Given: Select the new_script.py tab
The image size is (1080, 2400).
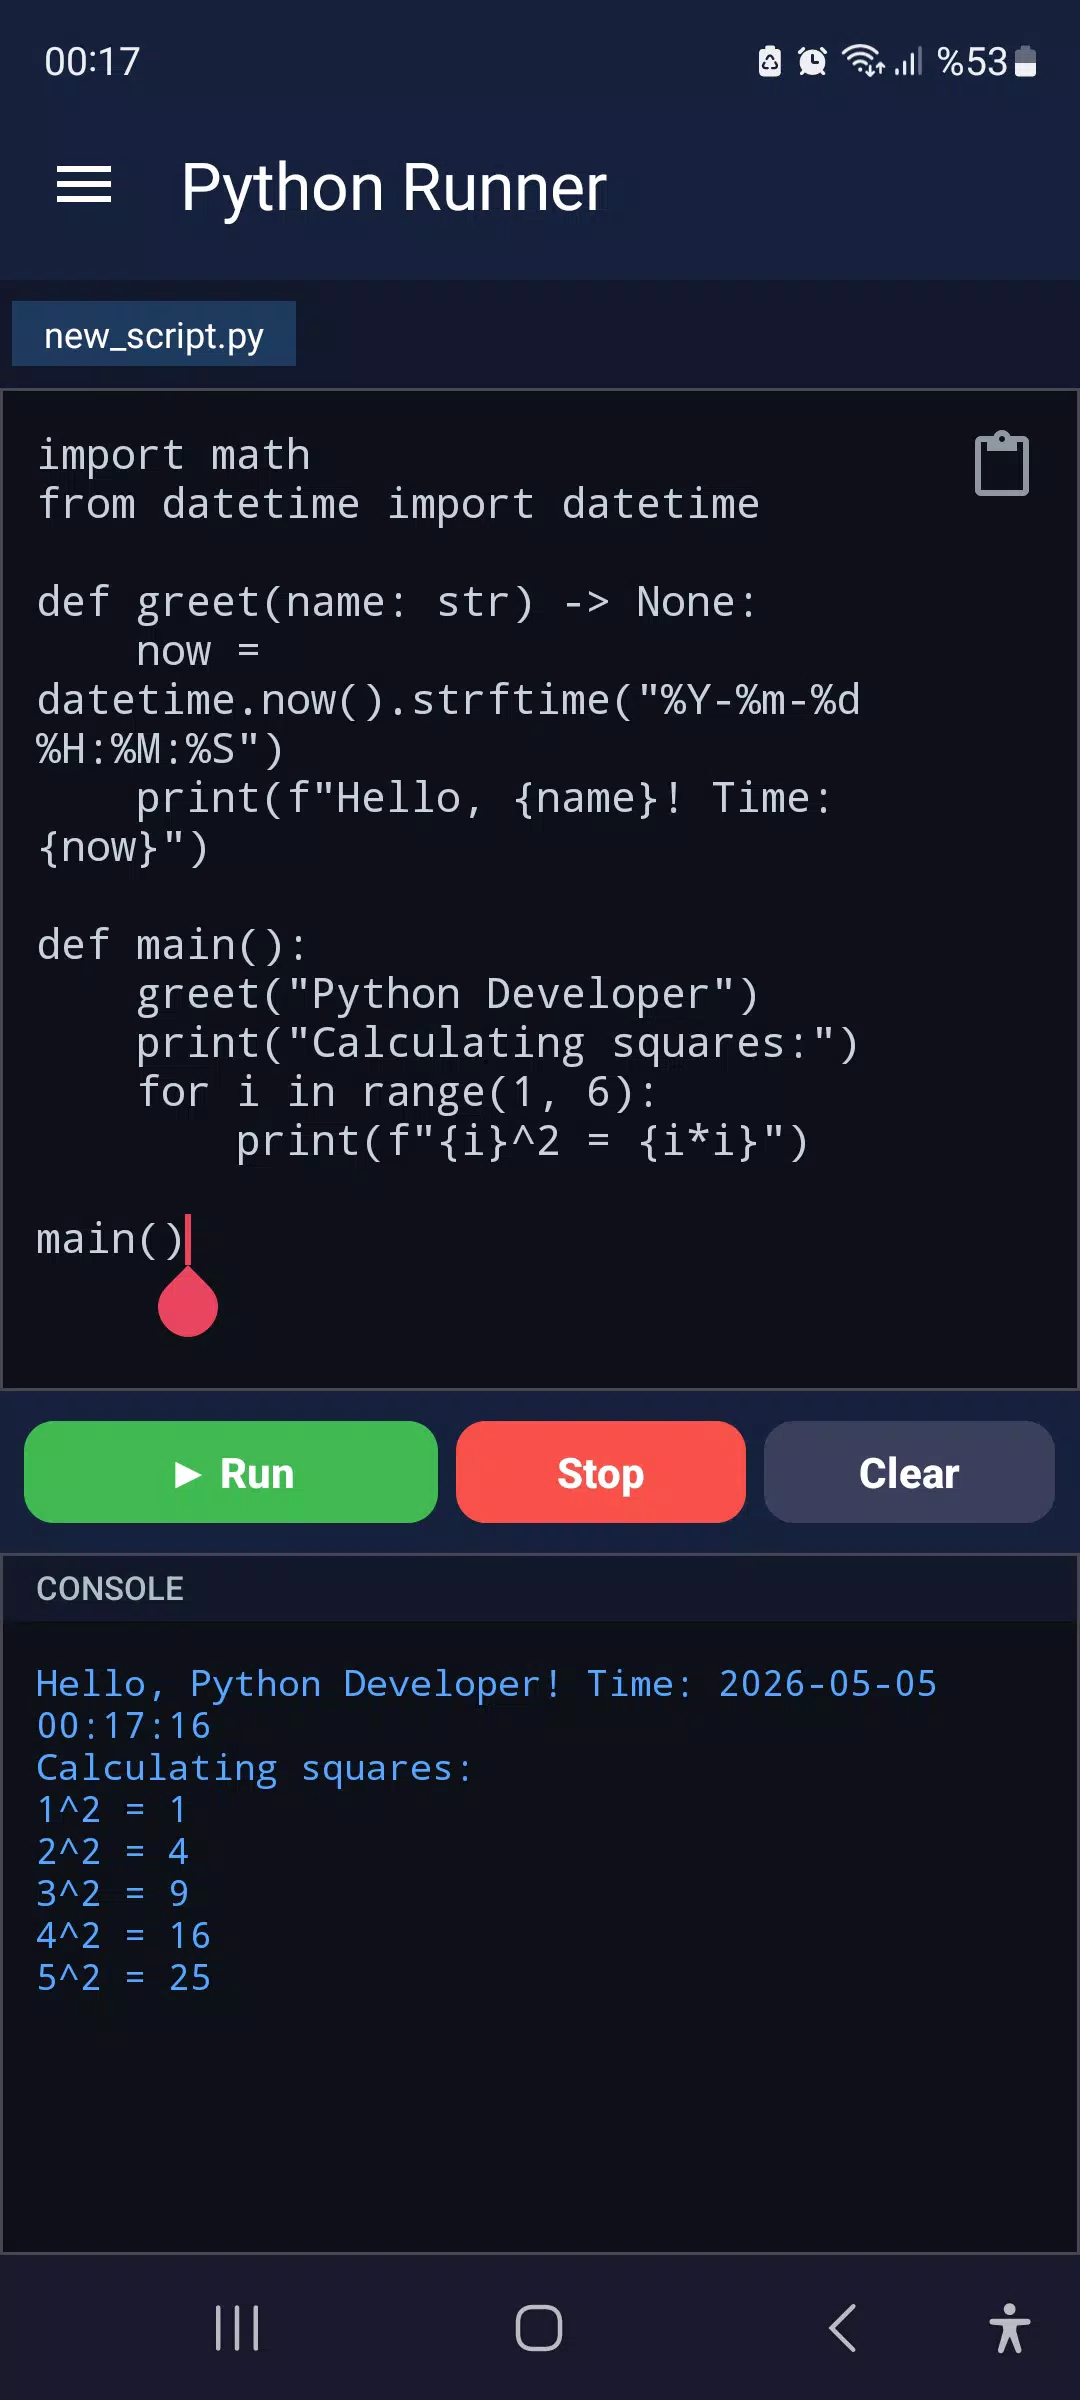Looking at the screenshot, I should 154,334.
